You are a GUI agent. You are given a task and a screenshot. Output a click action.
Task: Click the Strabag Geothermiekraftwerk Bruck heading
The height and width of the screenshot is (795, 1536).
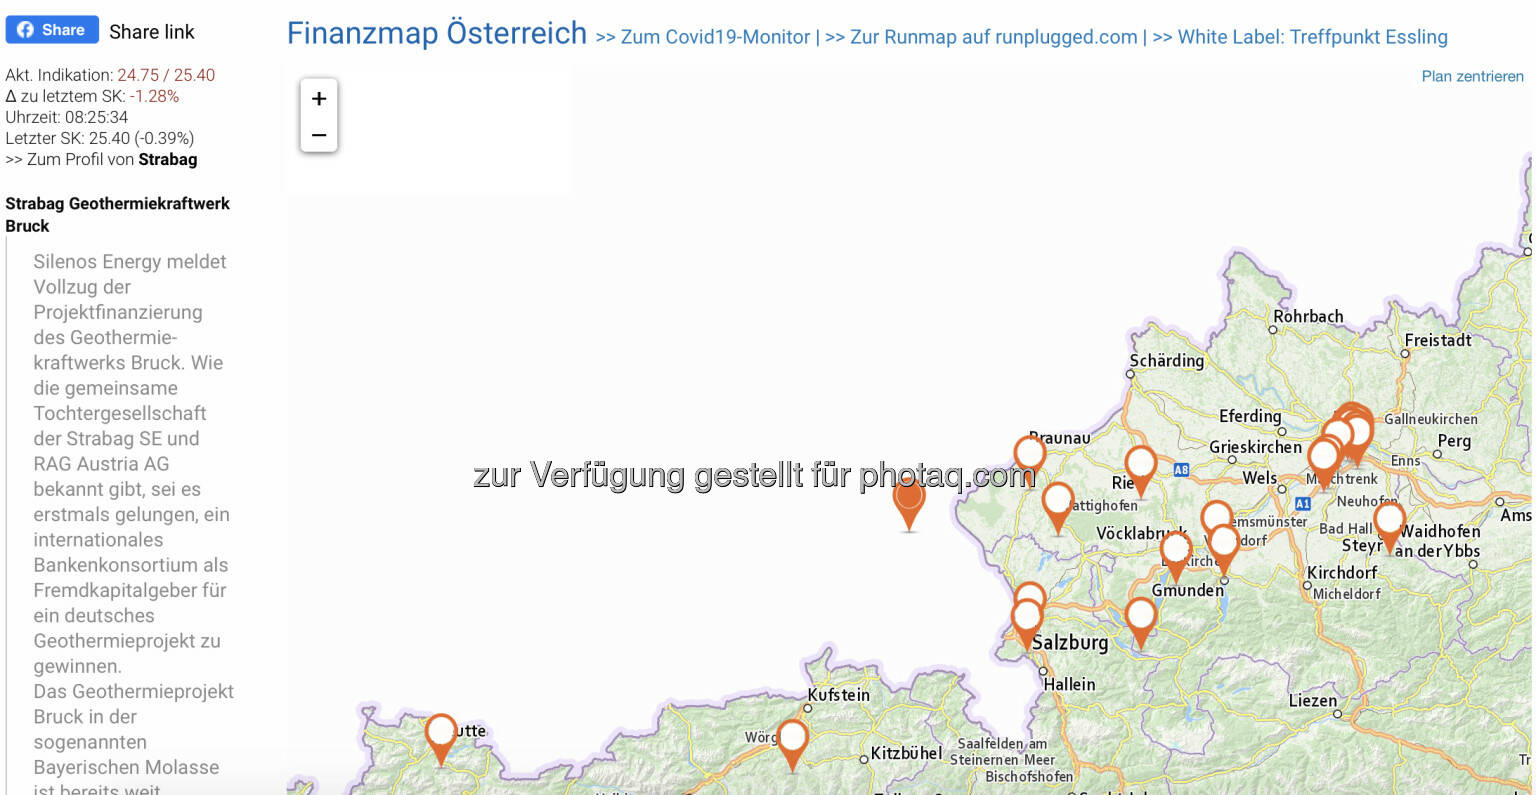[x=117, y=214]
